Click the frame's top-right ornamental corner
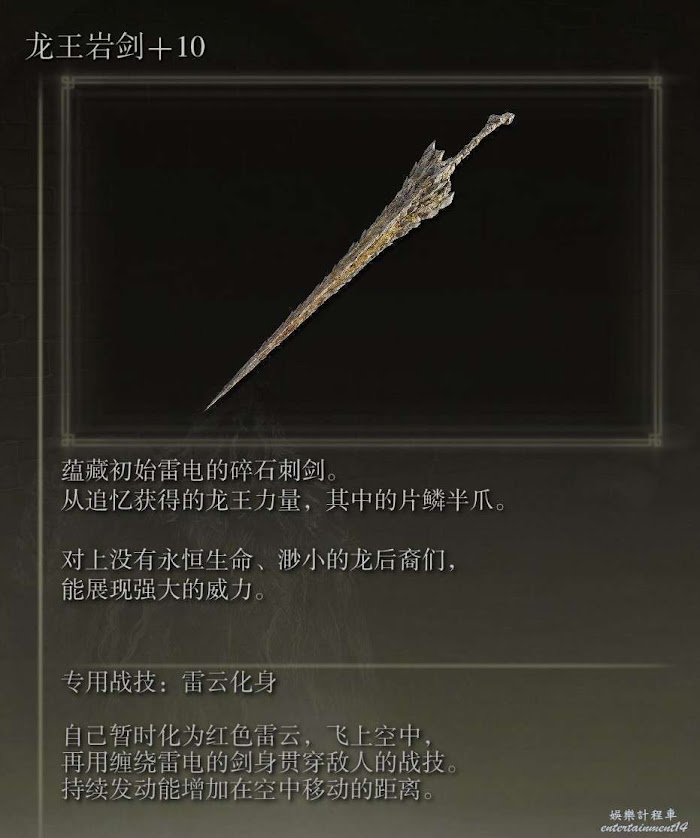Viewport: 700px width, 838px height. pos(655,82)
